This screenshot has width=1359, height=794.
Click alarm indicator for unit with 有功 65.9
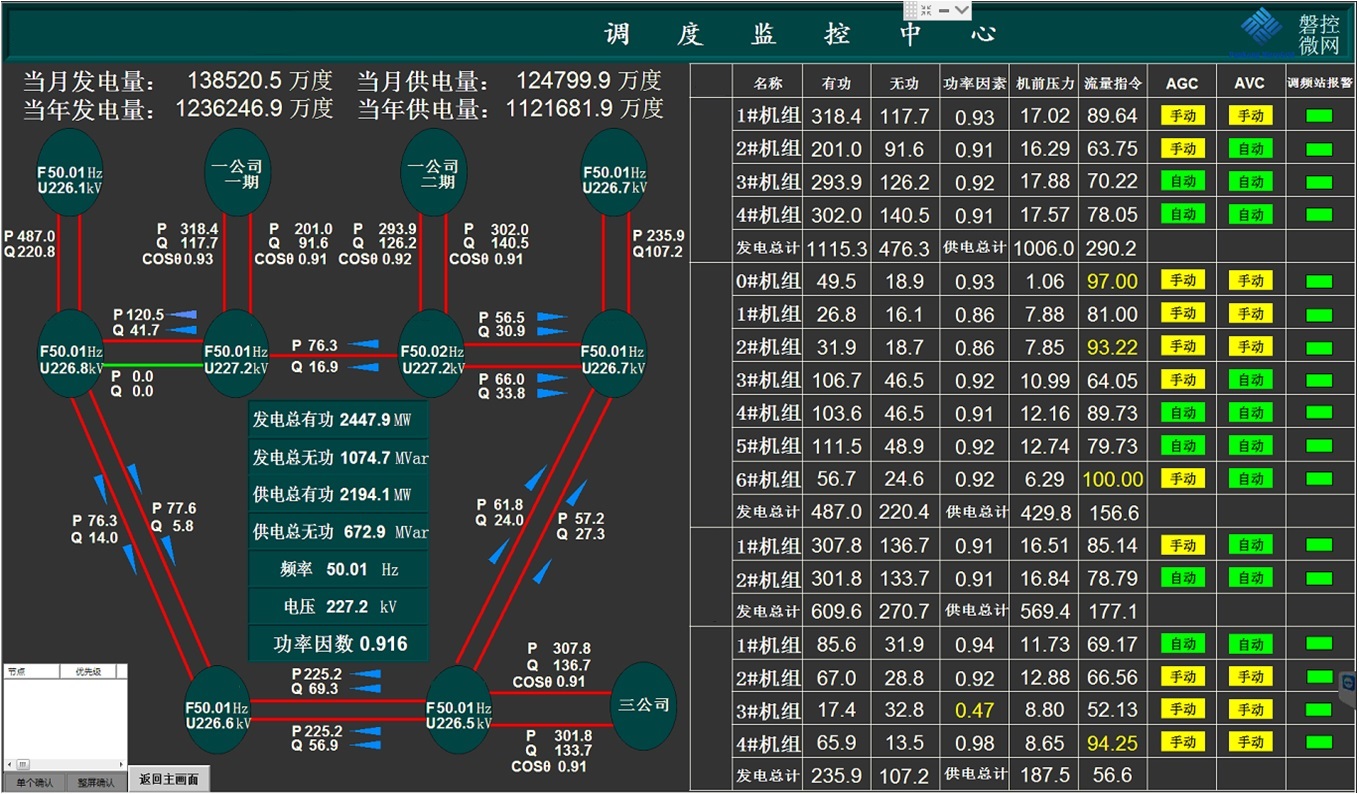coord(1319,742)
